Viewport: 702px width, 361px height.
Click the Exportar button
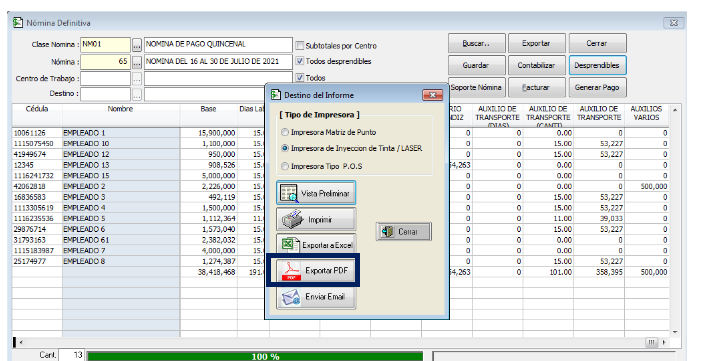click(x=536, y=43)
